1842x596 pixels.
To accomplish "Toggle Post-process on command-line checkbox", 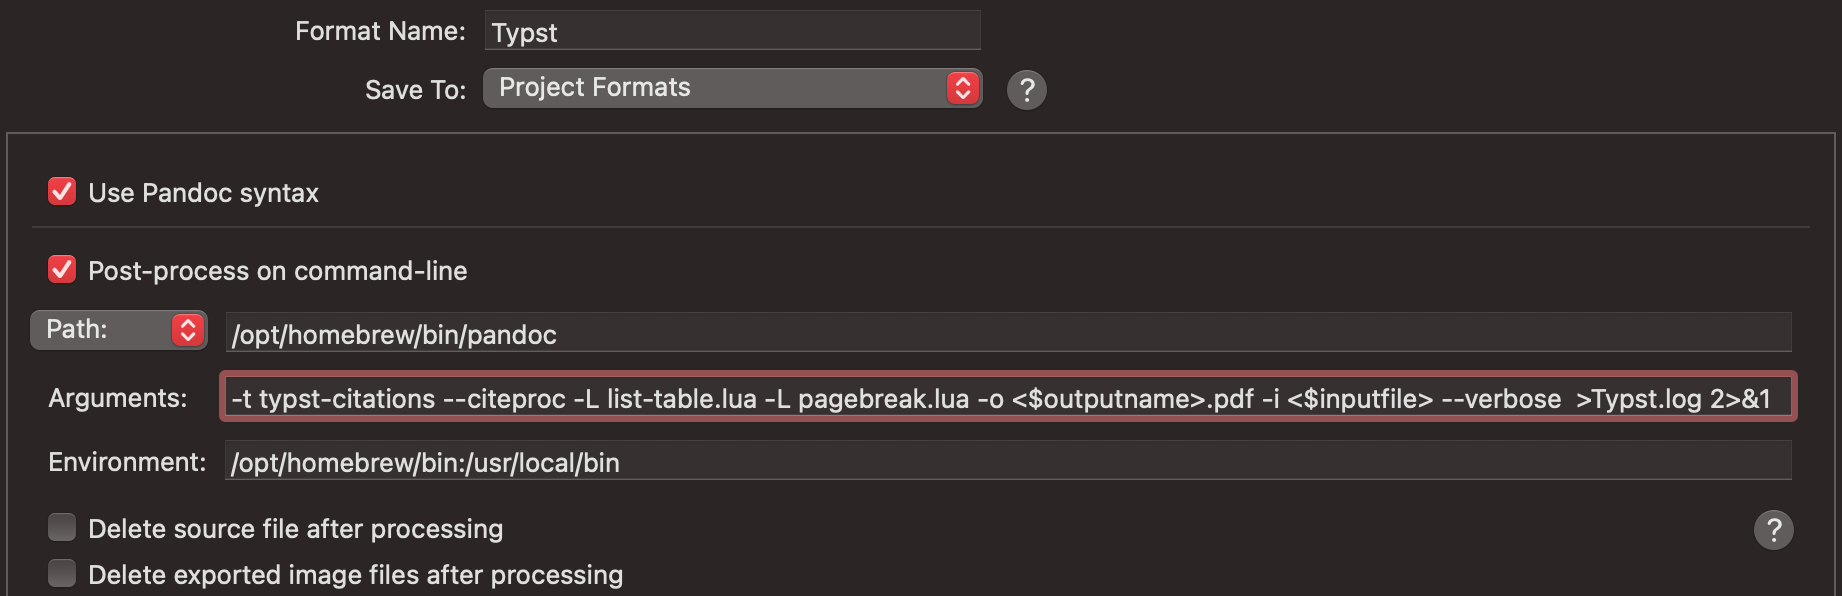I will pos(62,269).
